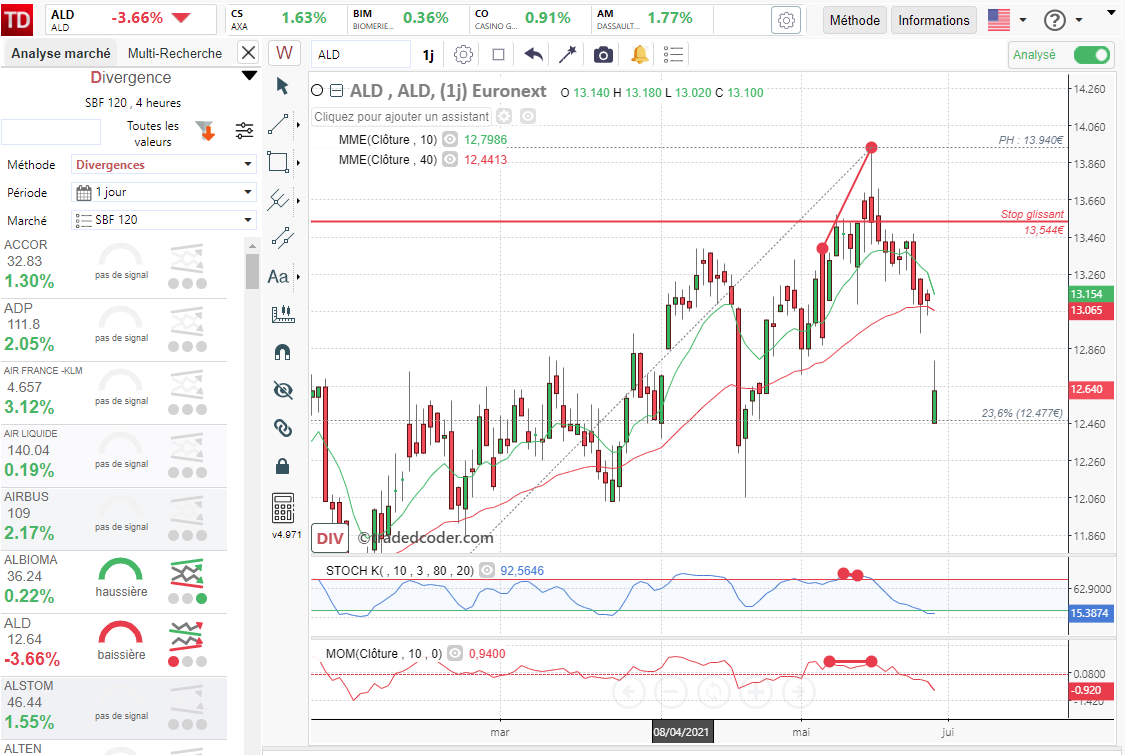Open the SBF 120 market dropdown
Viewport: 1125px width, 755px height.
[164, 220]
